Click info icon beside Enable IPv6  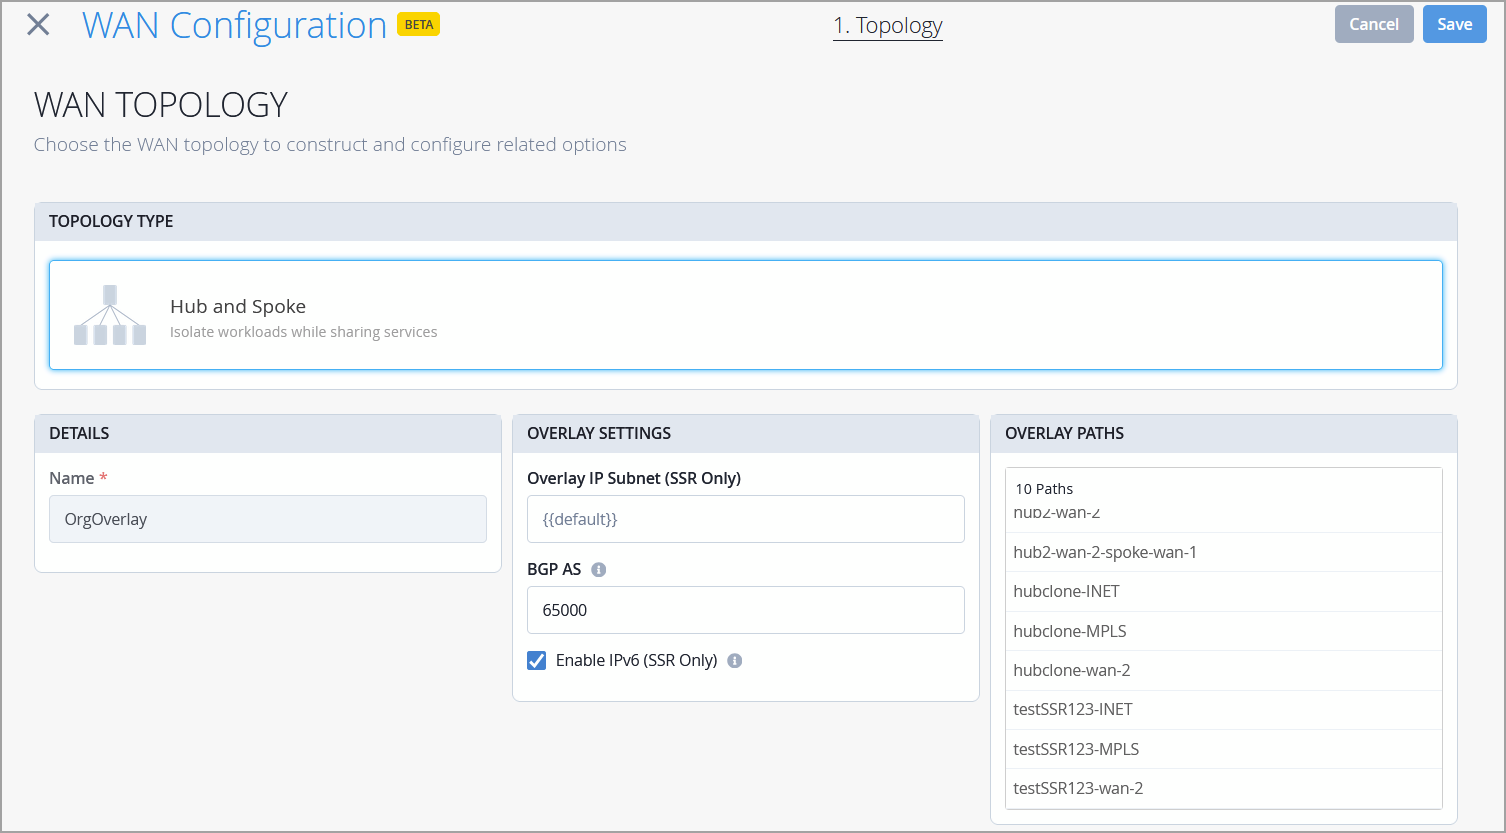pos(735,661)
